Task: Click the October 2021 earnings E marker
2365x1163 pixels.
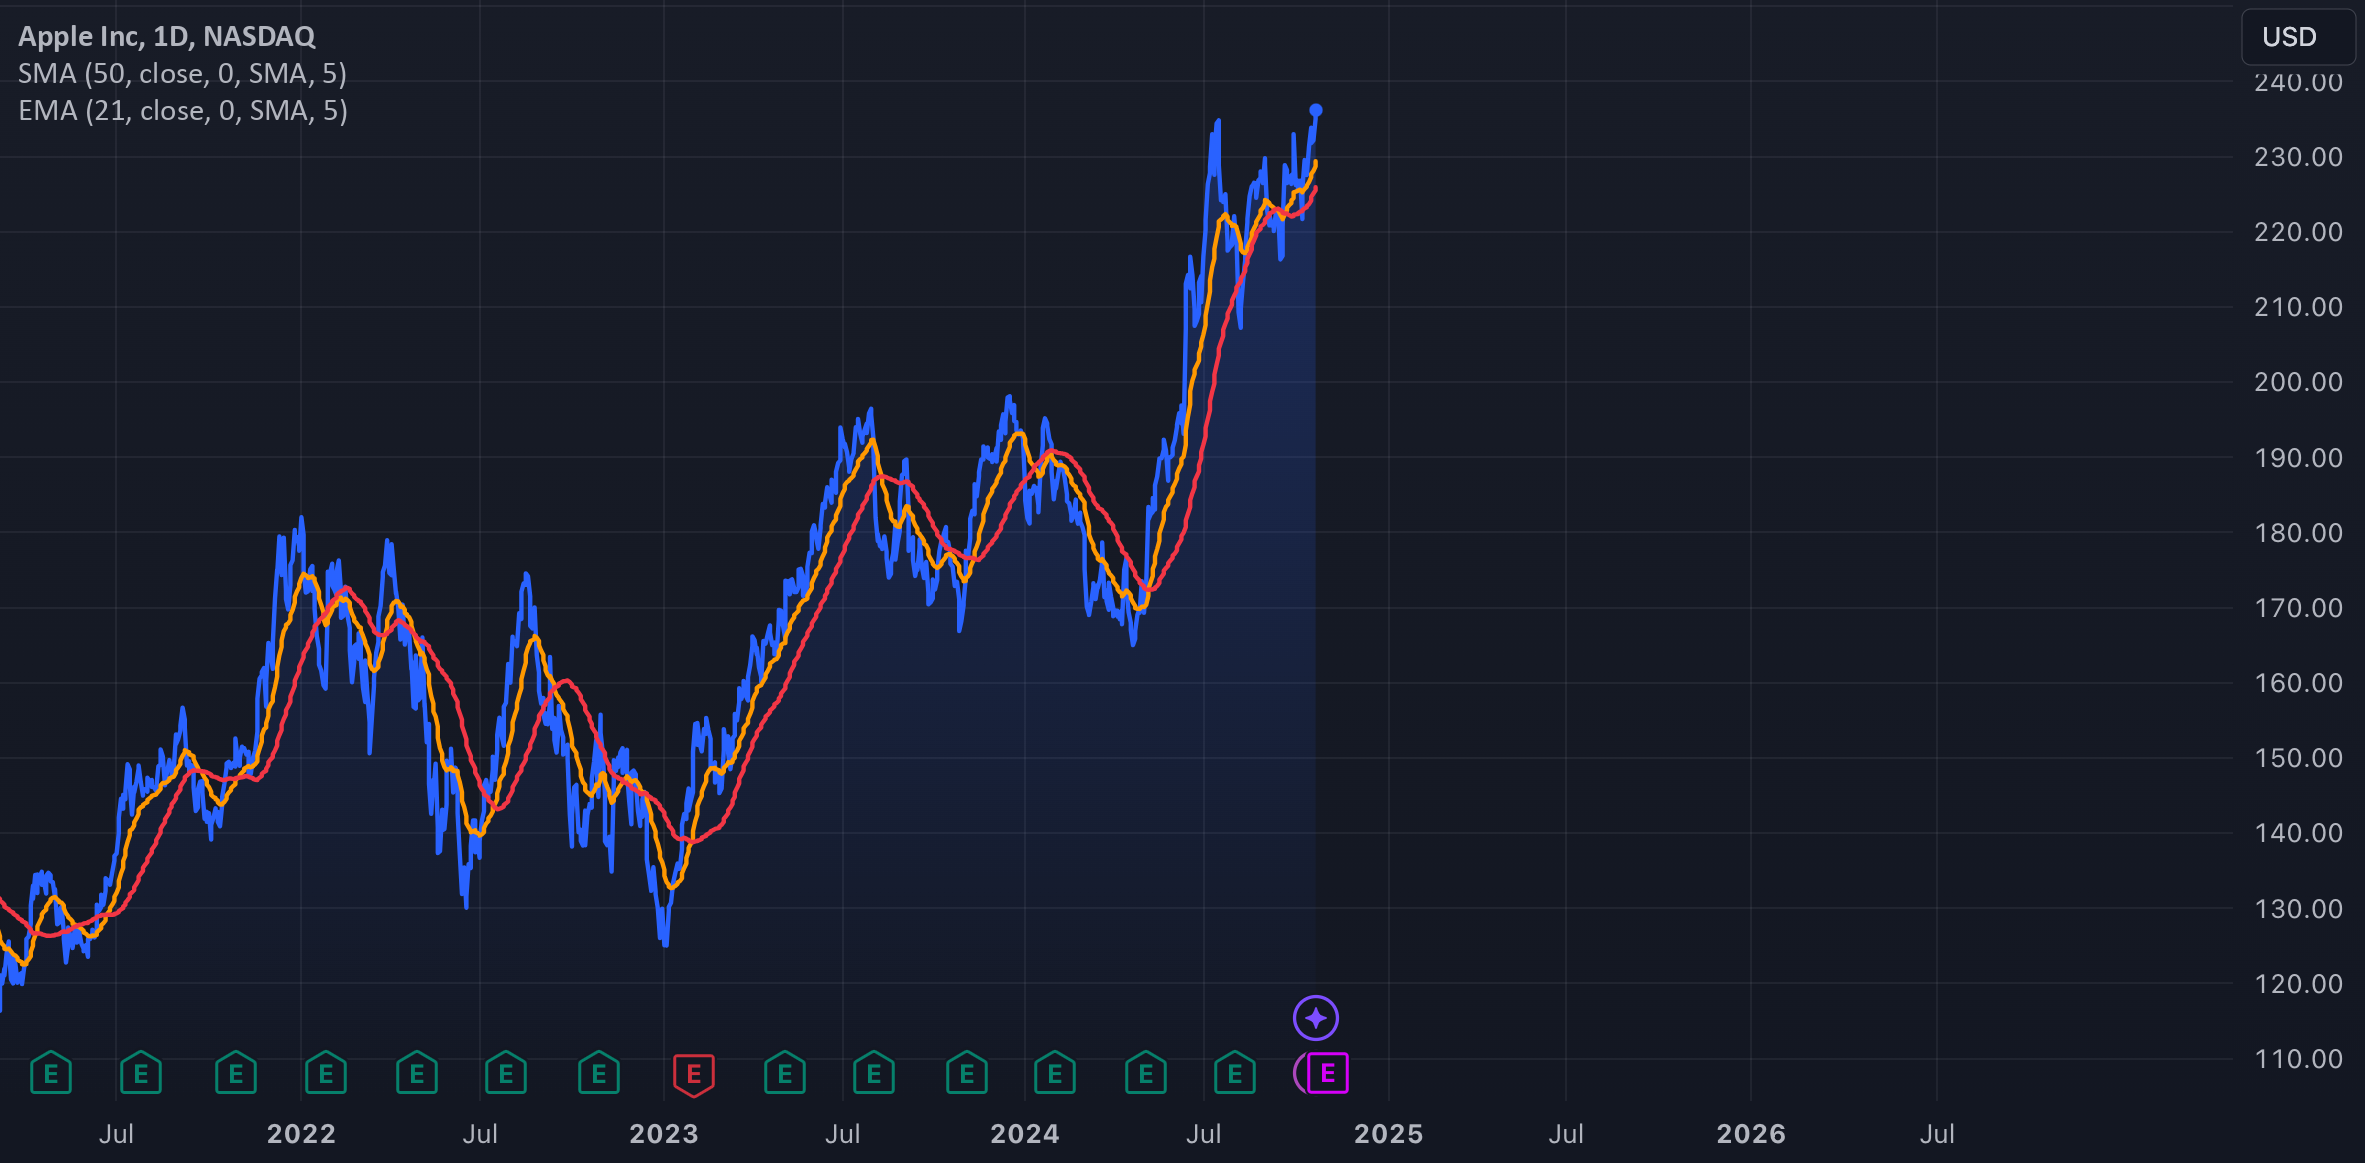Action: pos(236,1074)
